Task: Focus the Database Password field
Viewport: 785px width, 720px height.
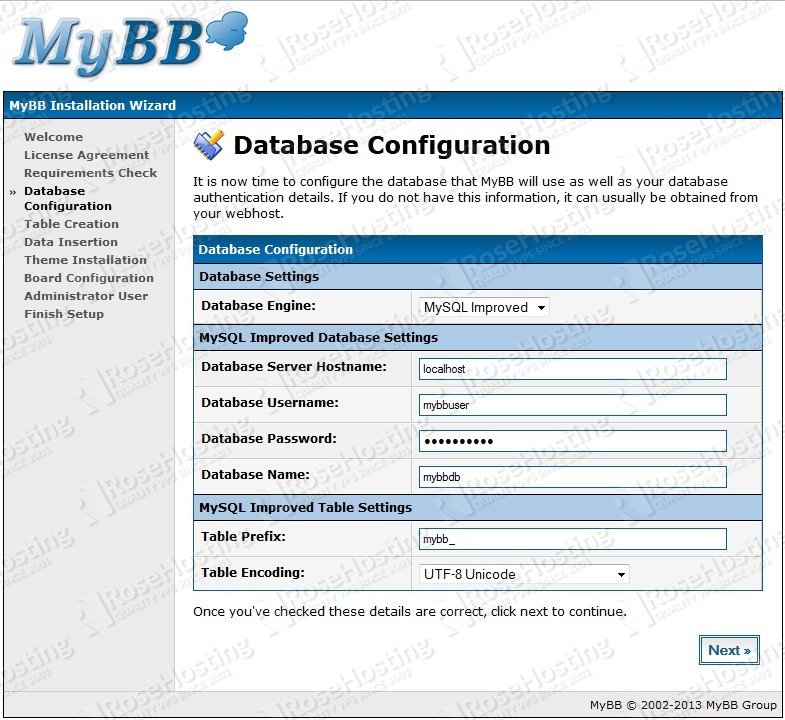Action: (573, 441)
